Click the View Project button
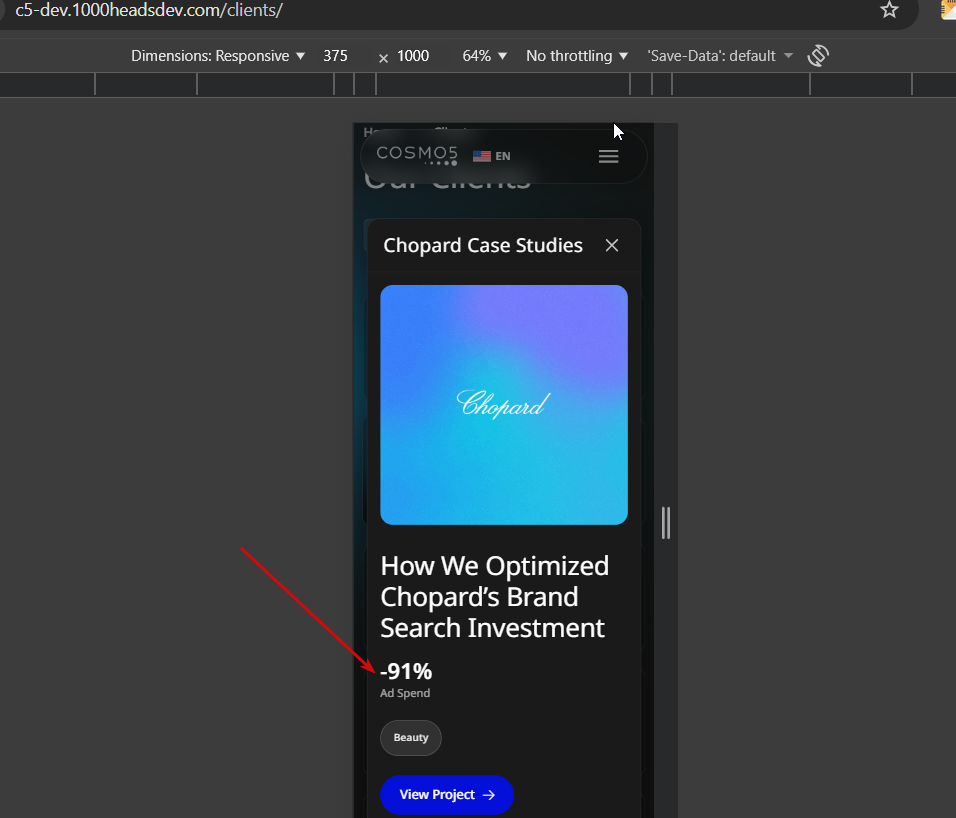Image resolution: width=956 pixels, height=818 pixels. click(447, 795)
